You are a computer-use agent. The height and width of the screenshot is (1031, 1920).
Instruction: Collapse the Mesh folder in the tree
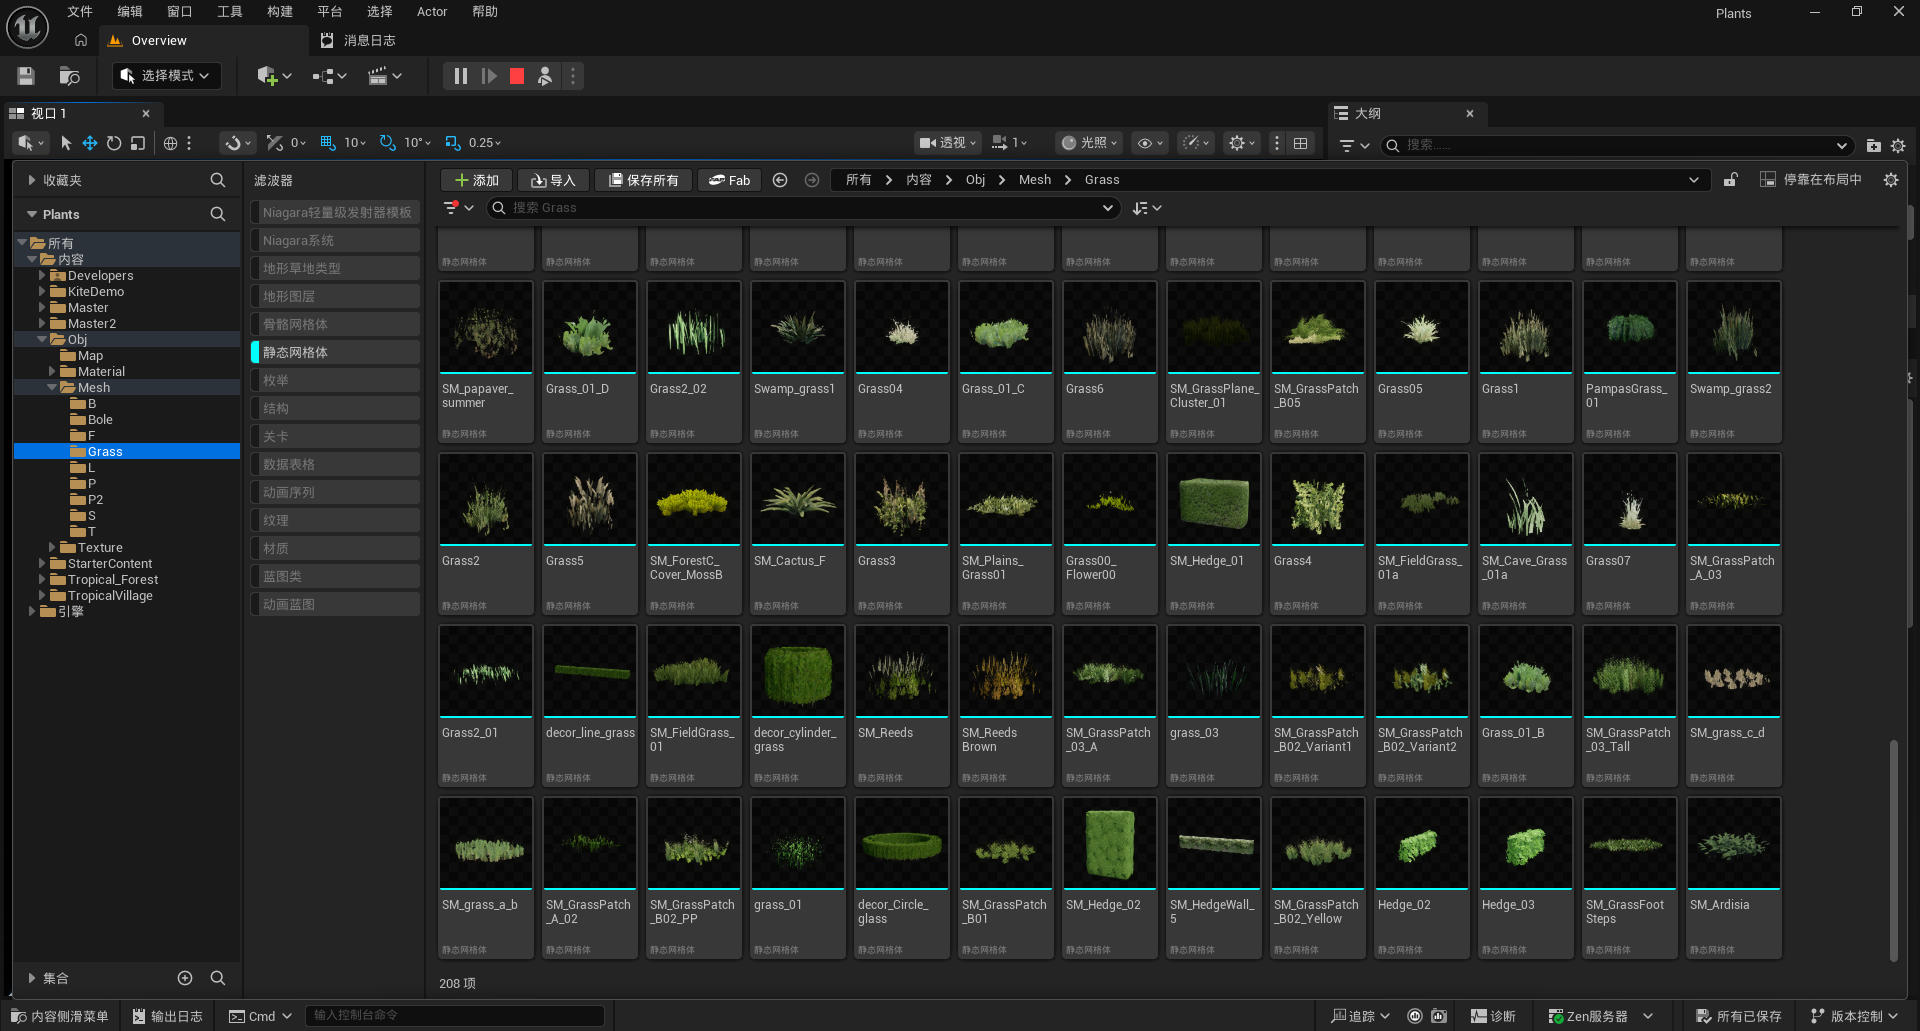(52, 388)
